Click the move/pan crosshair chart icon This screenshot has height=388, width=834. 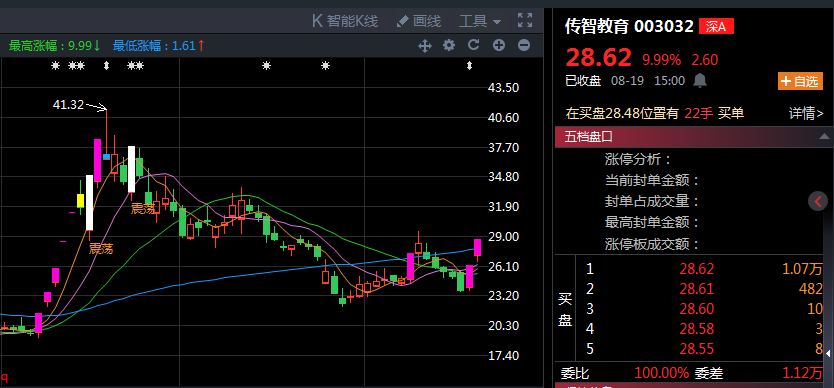424,46
